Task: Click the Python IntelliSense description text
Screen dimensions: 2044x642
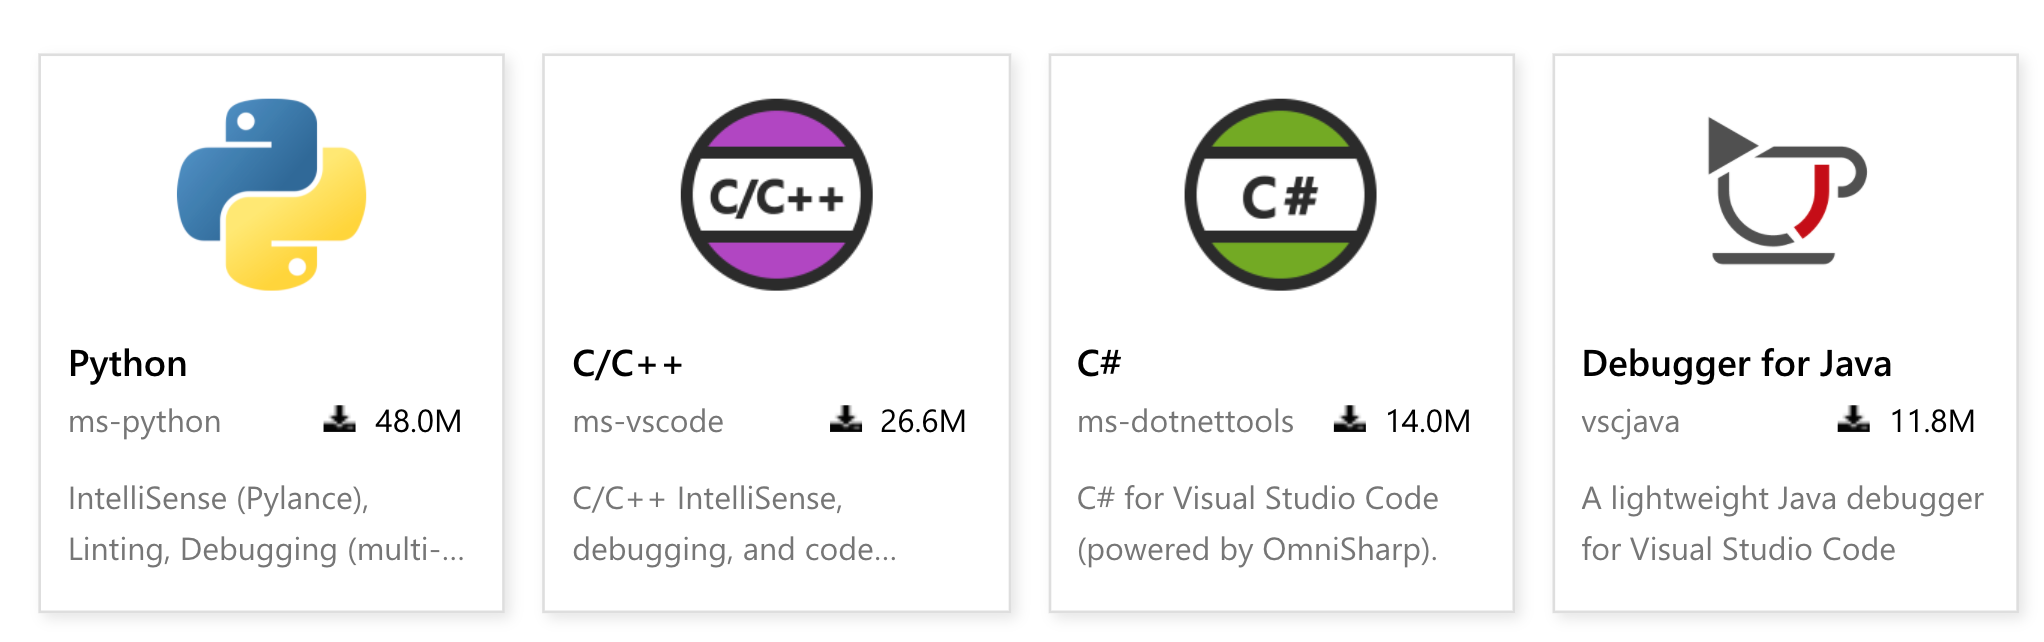Action: pos(266,524)
